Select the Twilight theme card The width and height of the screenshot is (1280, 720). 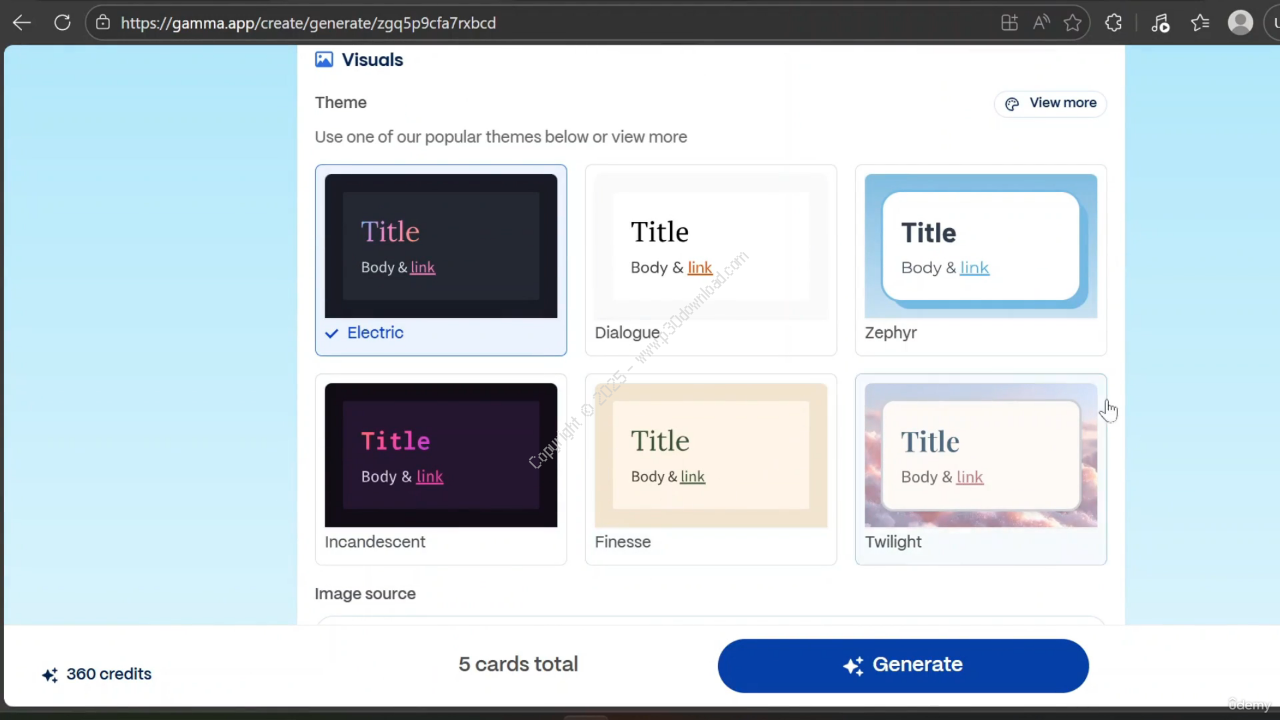(980, 468)
